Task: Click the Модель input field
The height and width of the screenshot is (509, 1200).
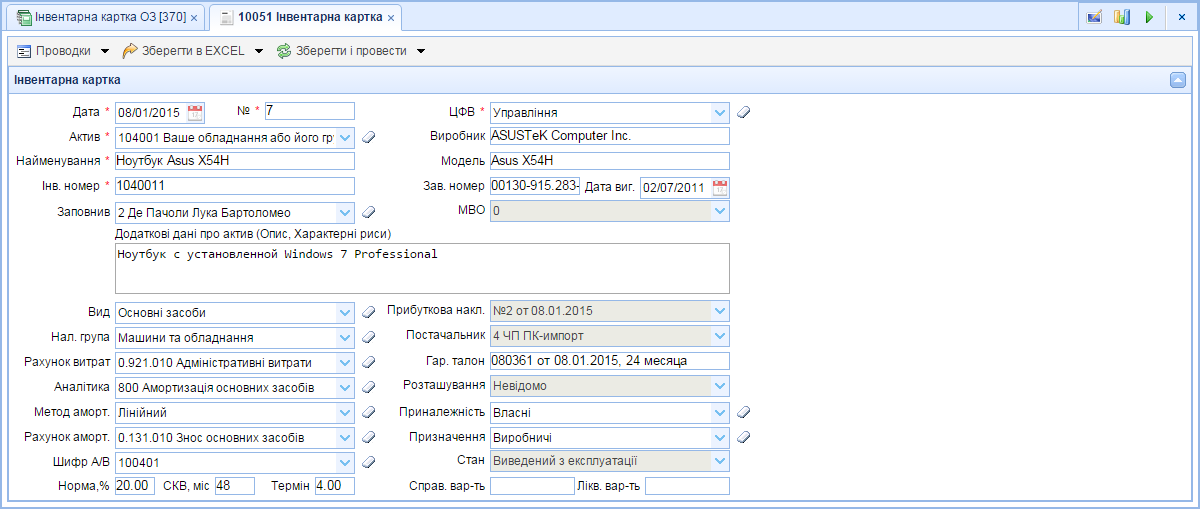Action: pos(610,160)
